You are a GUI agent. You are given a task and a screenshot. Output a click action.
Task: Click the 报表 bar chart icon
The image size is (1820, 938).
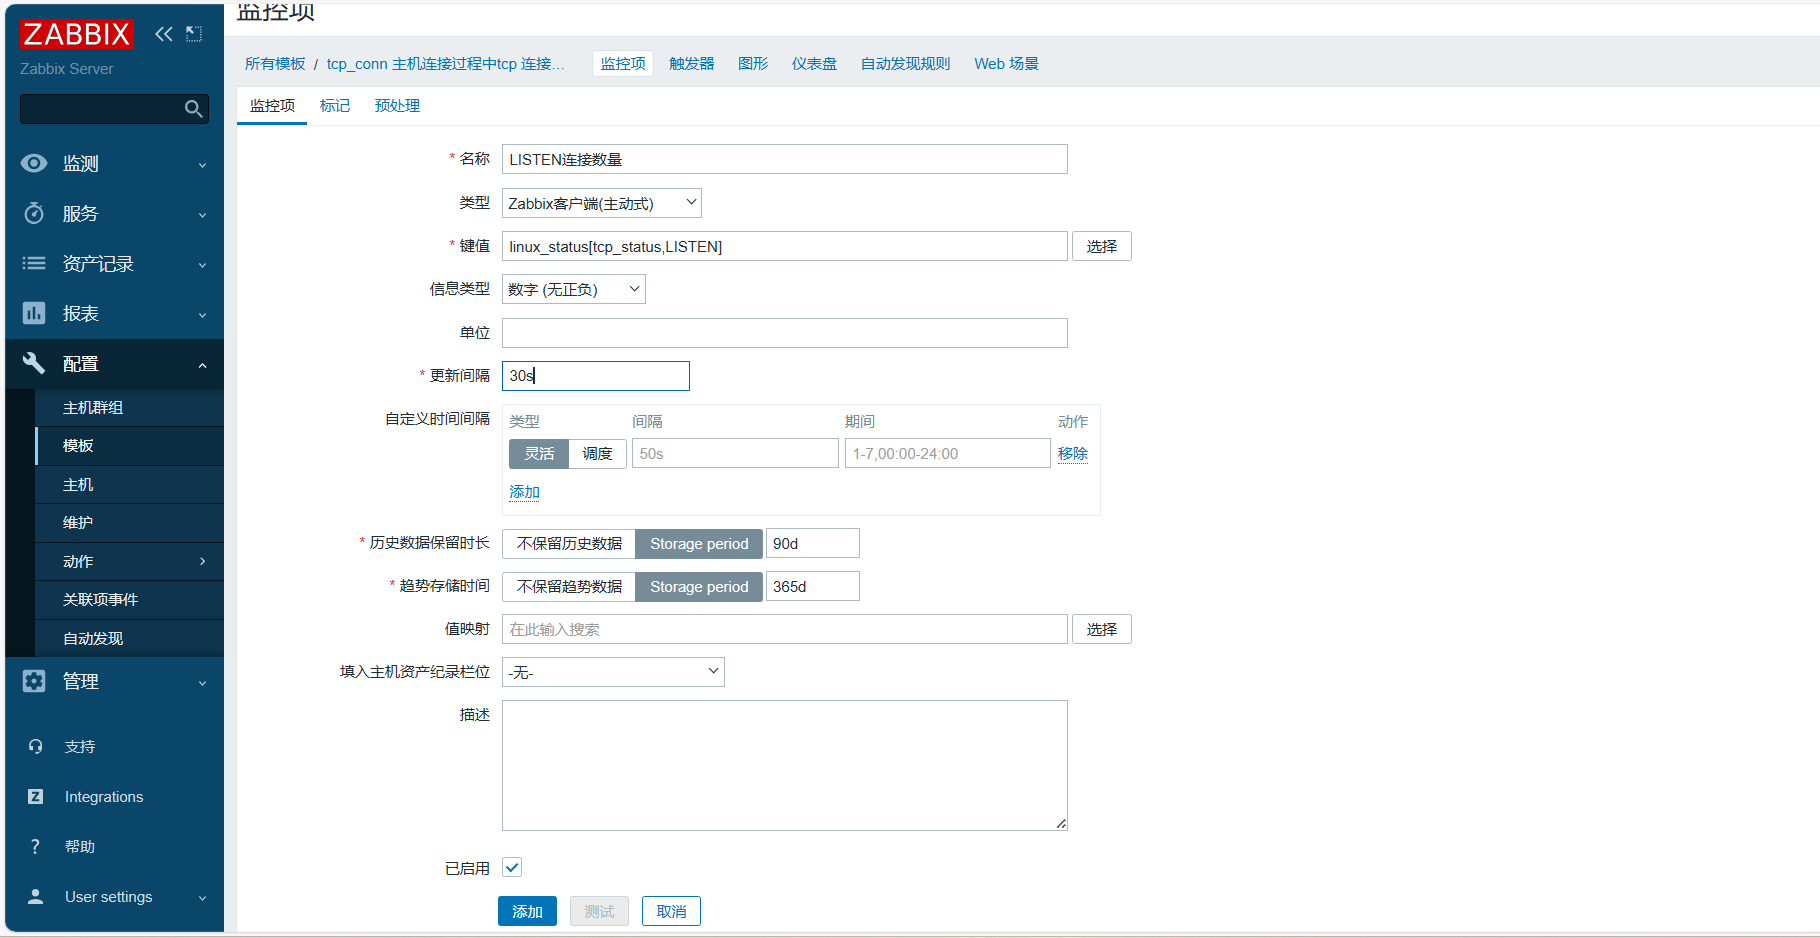[x=34, y=313]
